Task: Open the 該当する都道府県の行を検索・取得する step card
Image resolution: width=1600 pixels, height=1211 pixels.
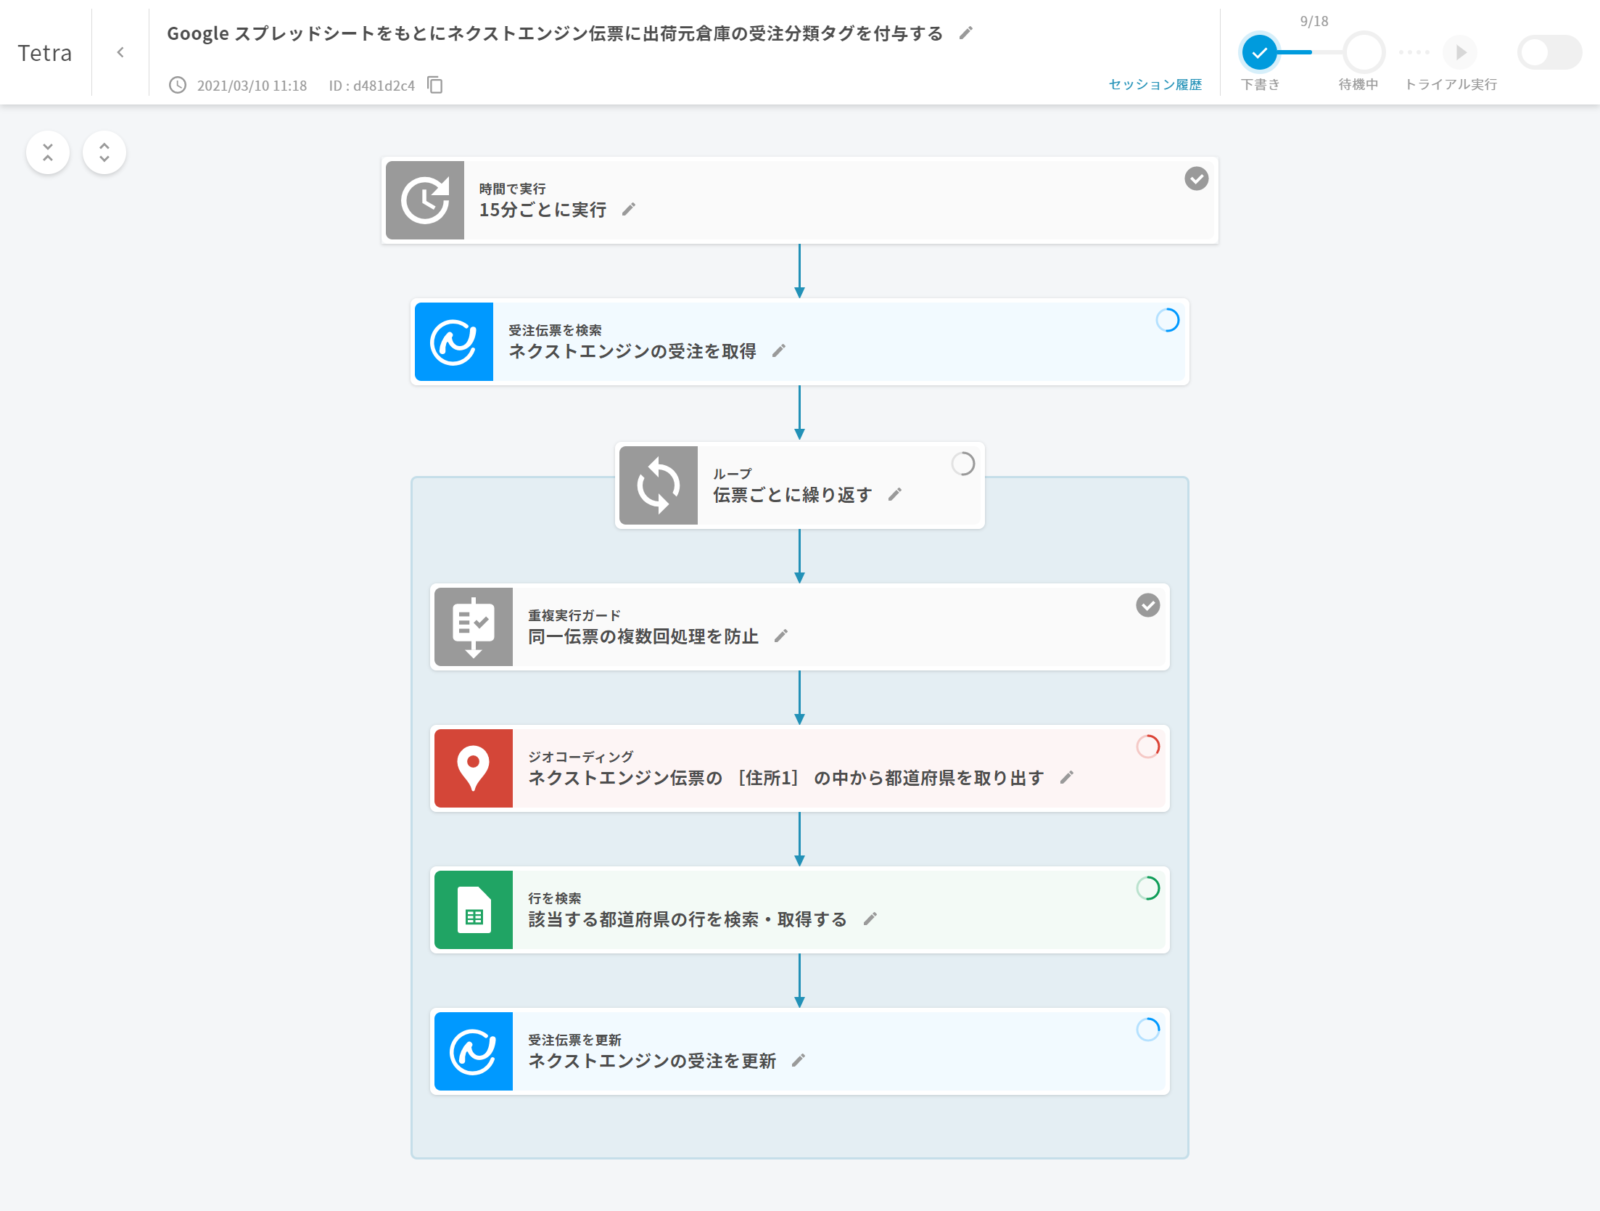Action: point(800,910)
